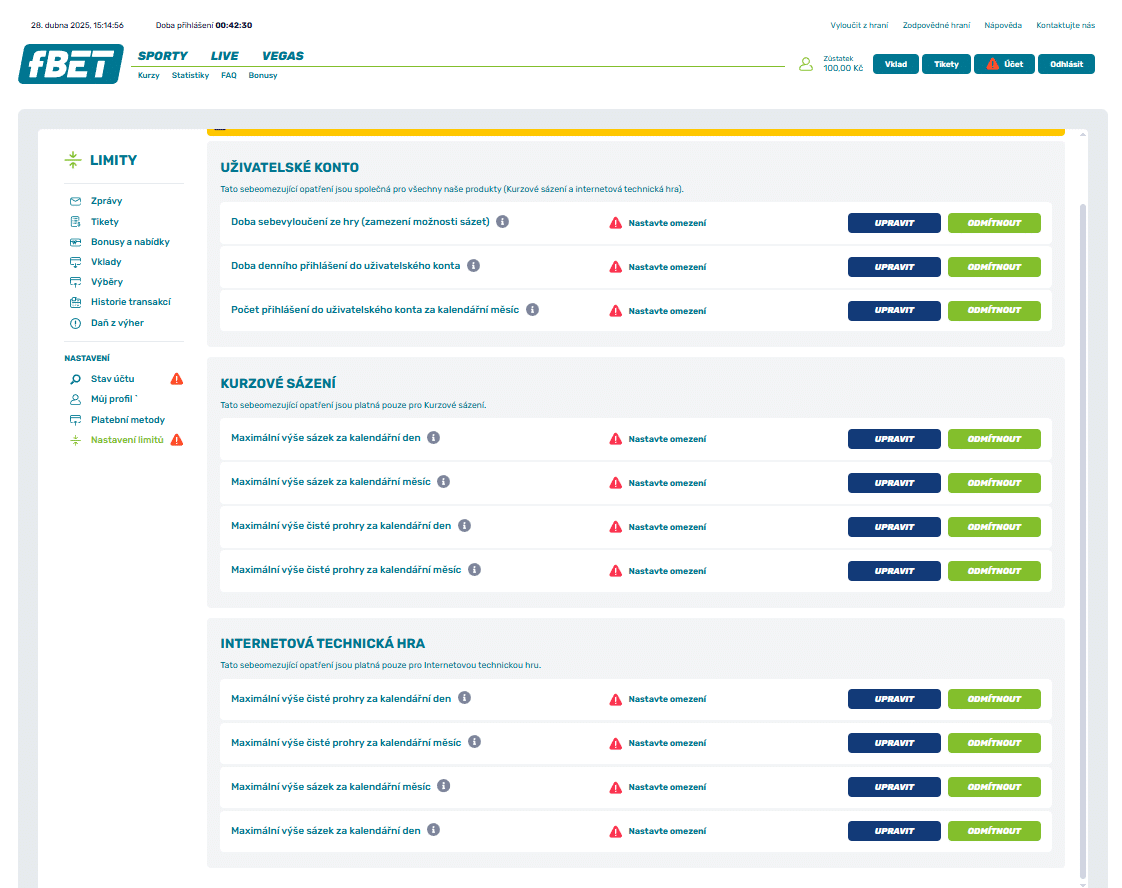Screen dimensions: 1122x888
Task: Click info icon for Technická hra sázky za měsíc
Action: point(444,786)
